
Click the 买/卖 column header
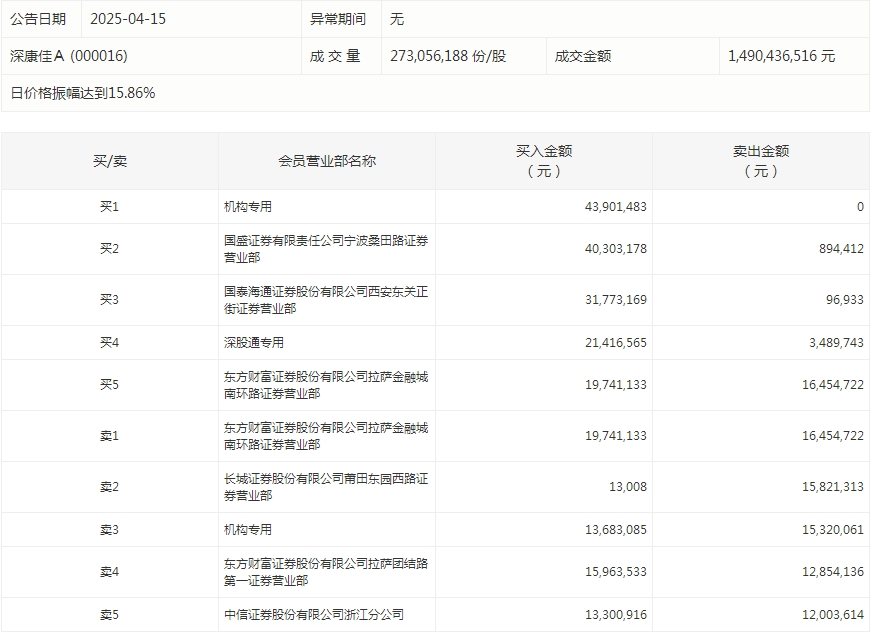tap(109, 161)
